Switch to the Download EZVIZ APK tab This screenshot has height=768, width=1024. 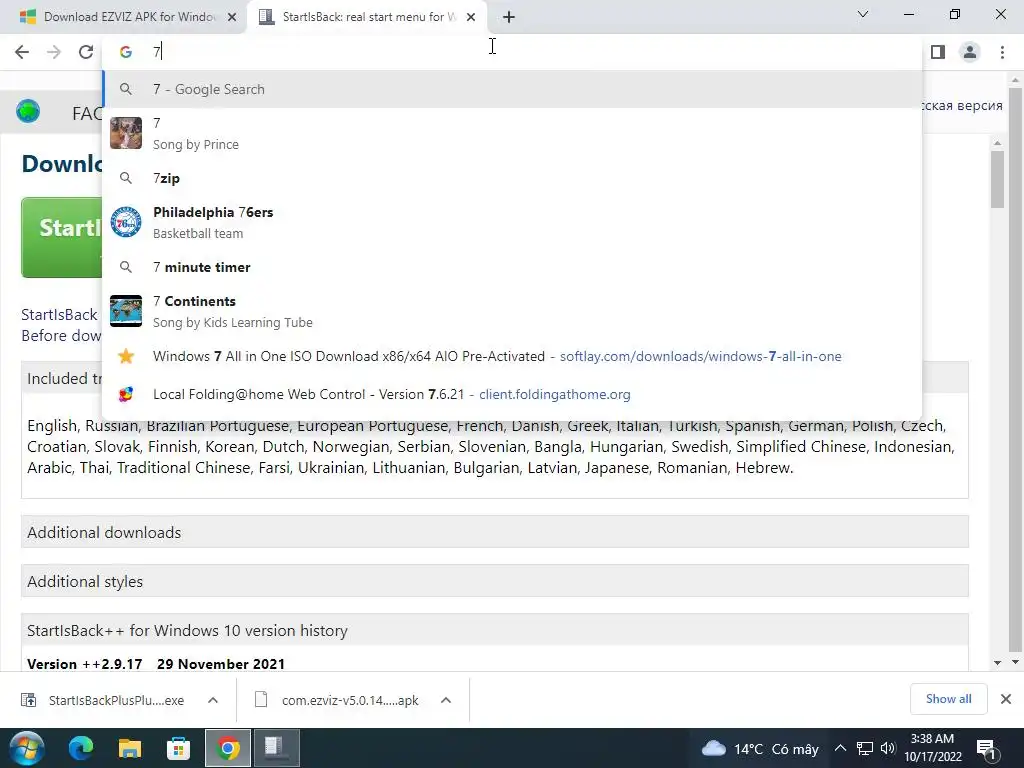pos(123,17)
